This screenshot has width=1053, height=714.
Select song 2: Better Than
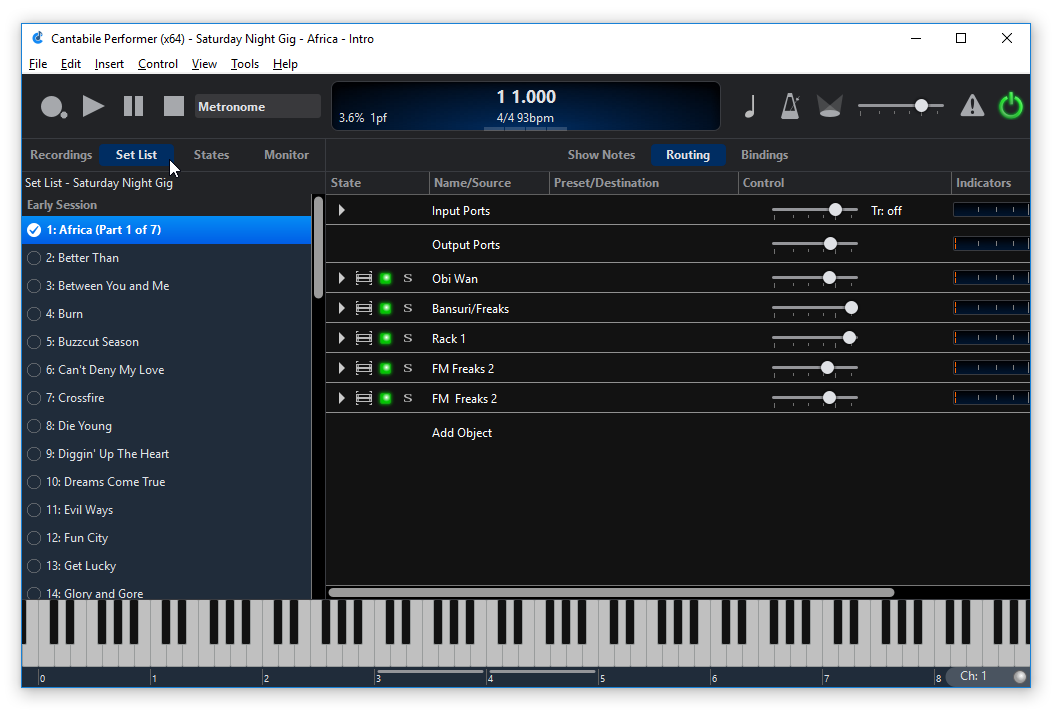pyautogui.click(x=167, y=258)
